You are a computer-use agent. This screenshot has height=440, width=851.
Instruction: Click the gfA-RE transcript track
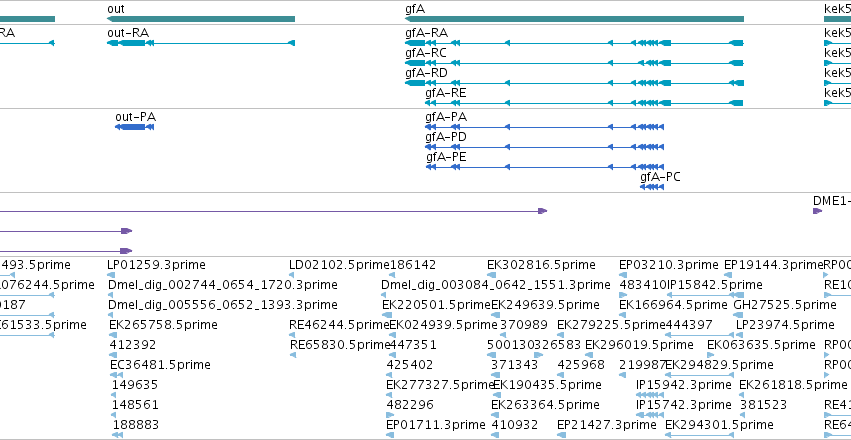[x=585, y=103]
